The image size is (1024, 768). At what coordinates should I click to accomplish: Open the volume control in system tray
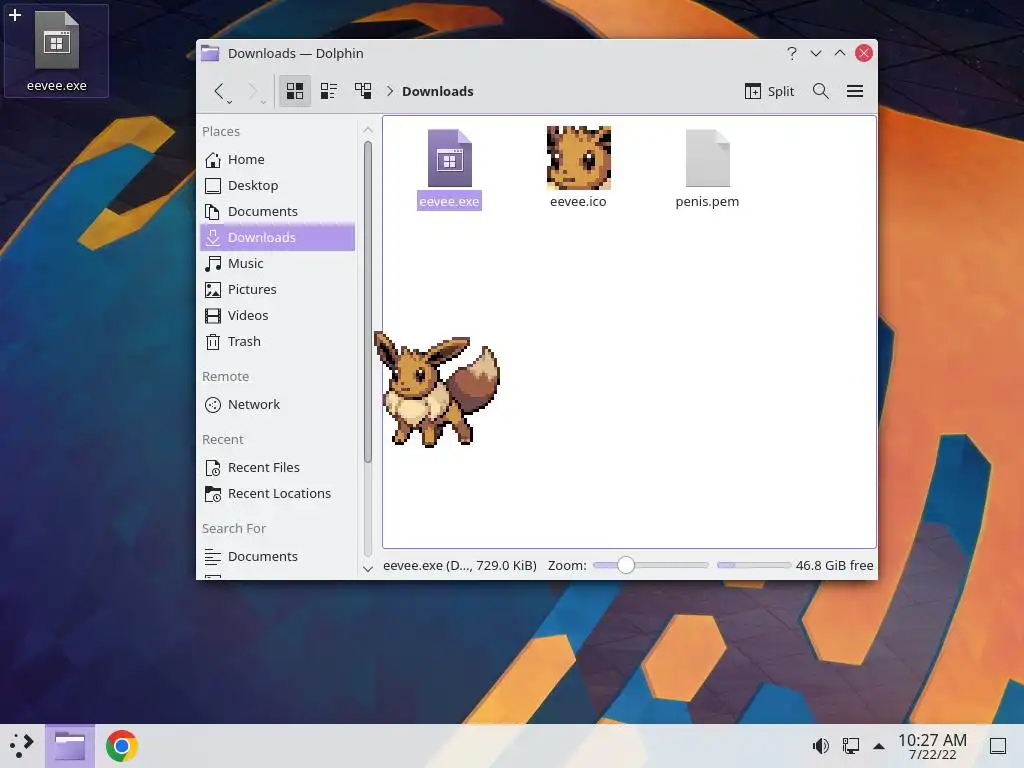pyautogui.click(x=820, y=745)
